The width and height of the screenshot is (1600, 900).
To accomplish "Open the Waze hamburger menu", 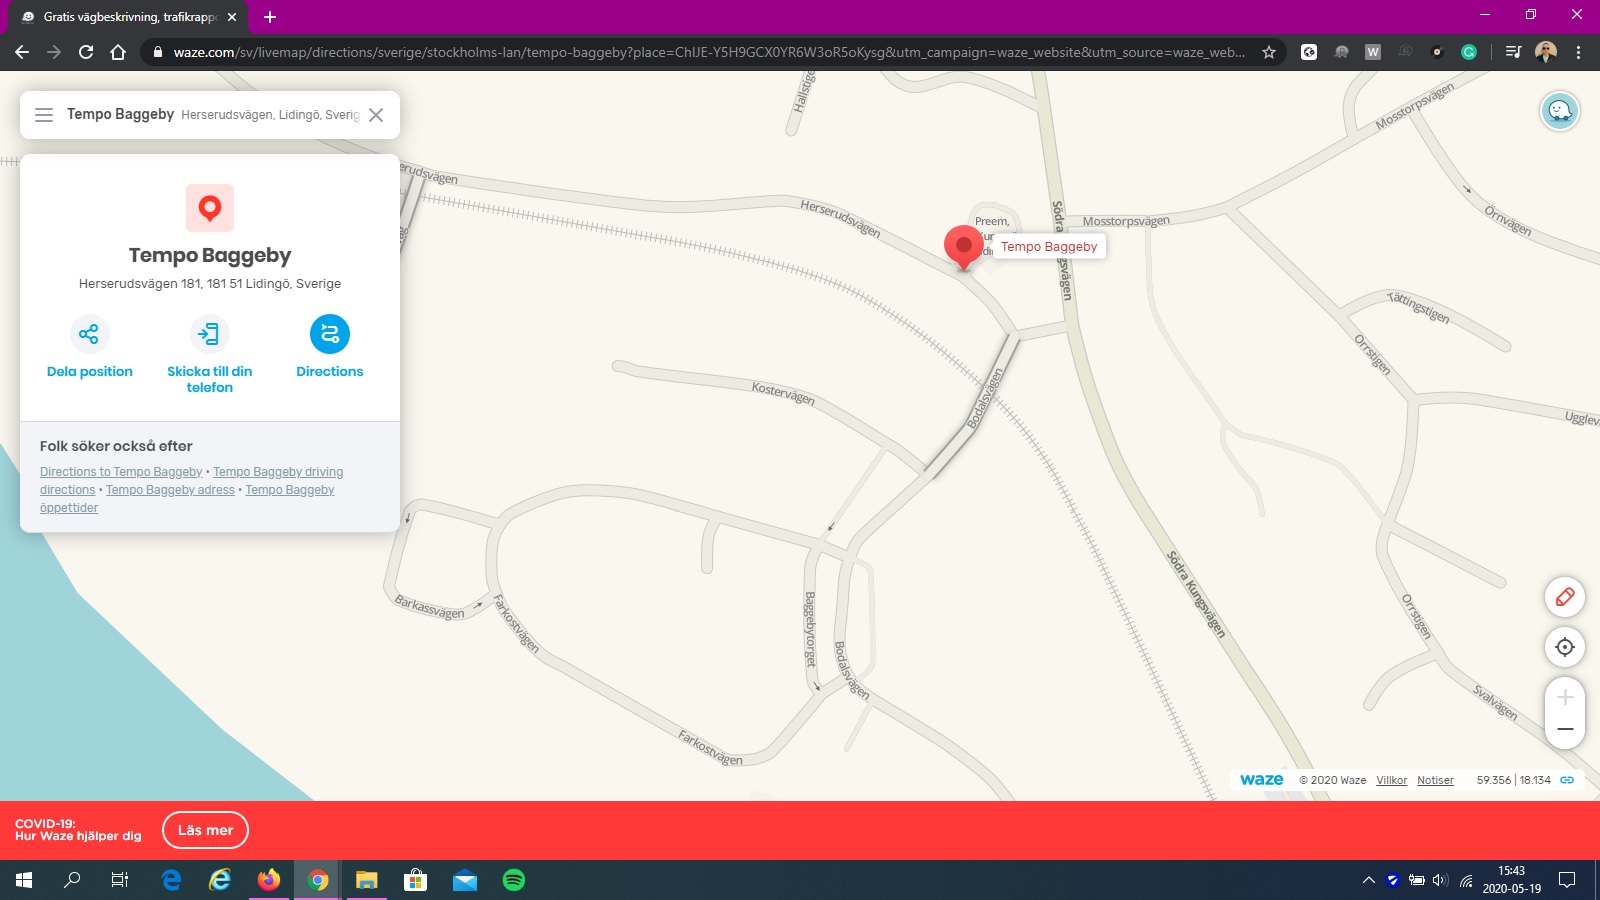I will tap(44, 115).
